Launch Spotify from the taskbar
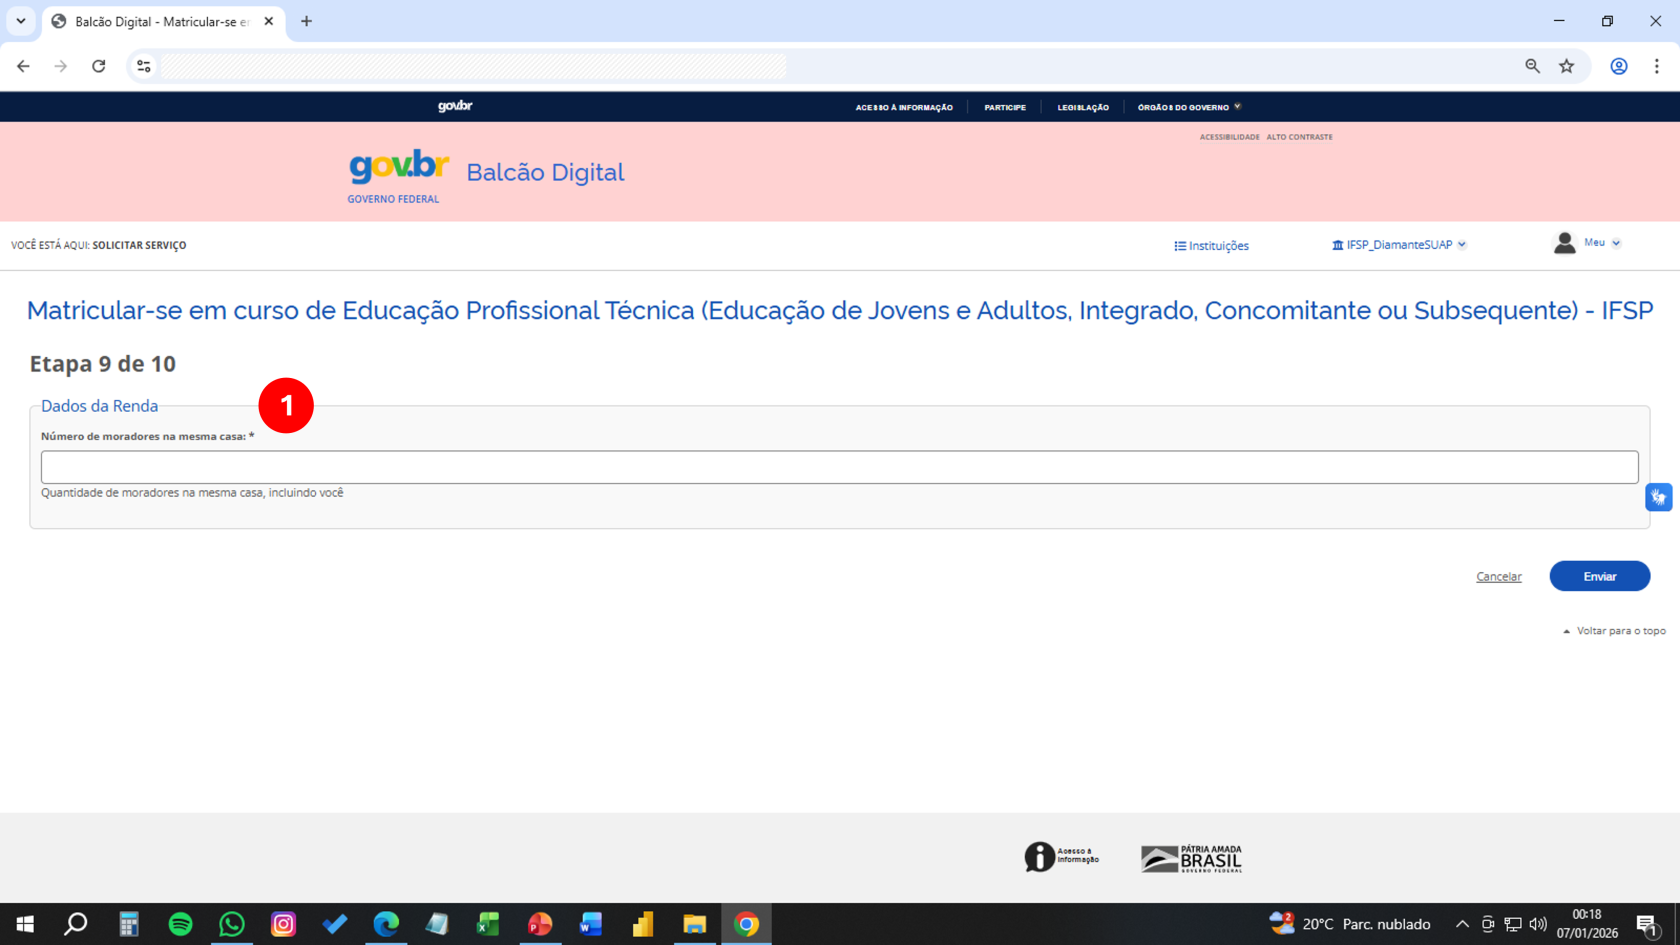 pyautogui.click(x=180, y=924)
